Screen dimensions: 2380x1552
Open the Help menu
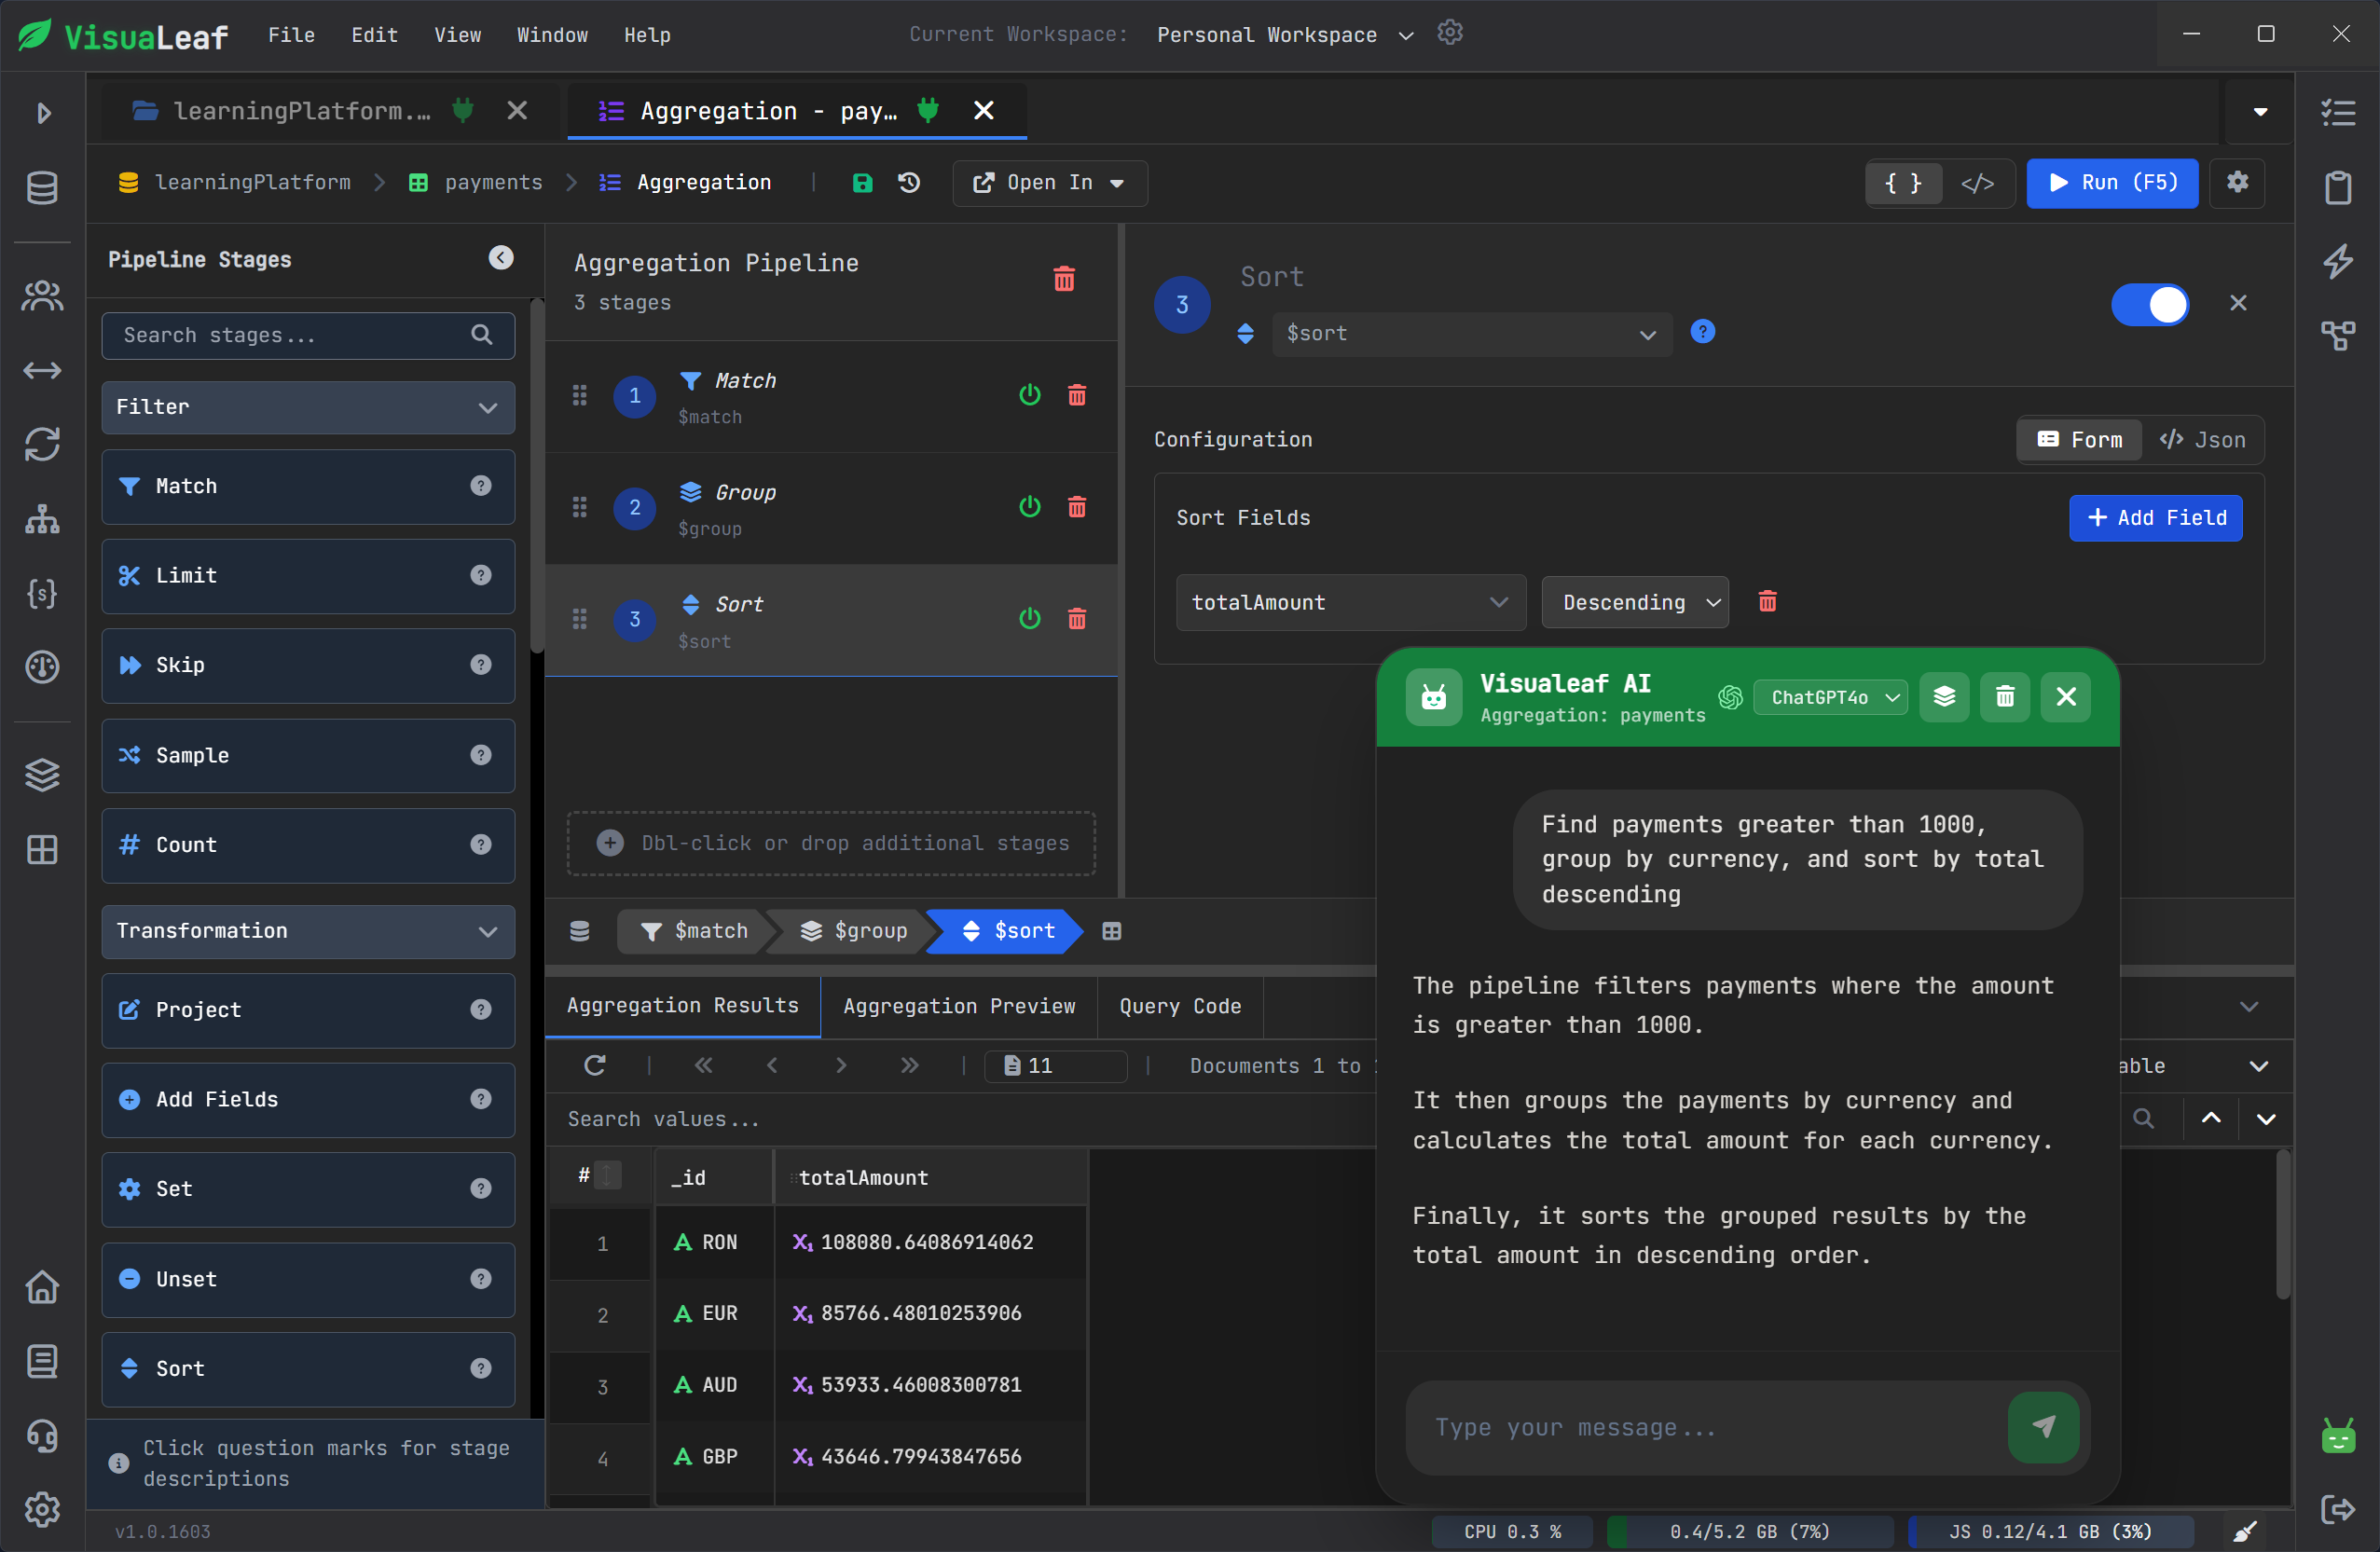647,35
